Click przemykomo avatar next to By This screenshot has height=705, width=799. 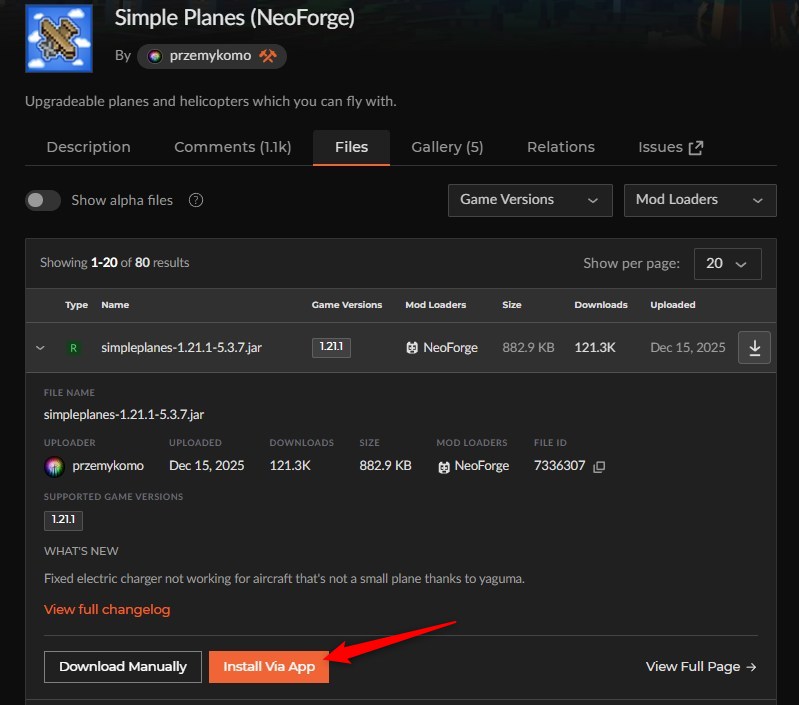(155, 56)
